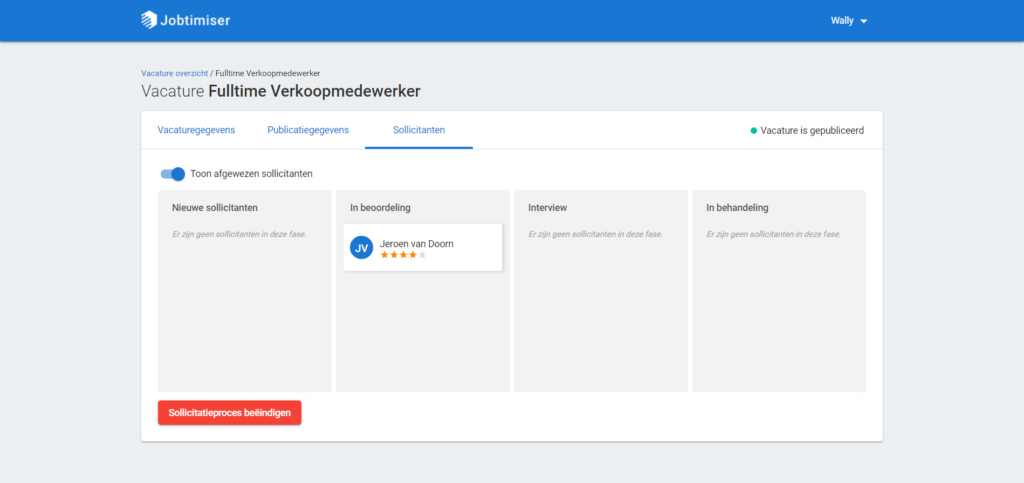Open the Publicatiegegevens tab
This screenshot has width=1024, height=483.
pos(308,130)
